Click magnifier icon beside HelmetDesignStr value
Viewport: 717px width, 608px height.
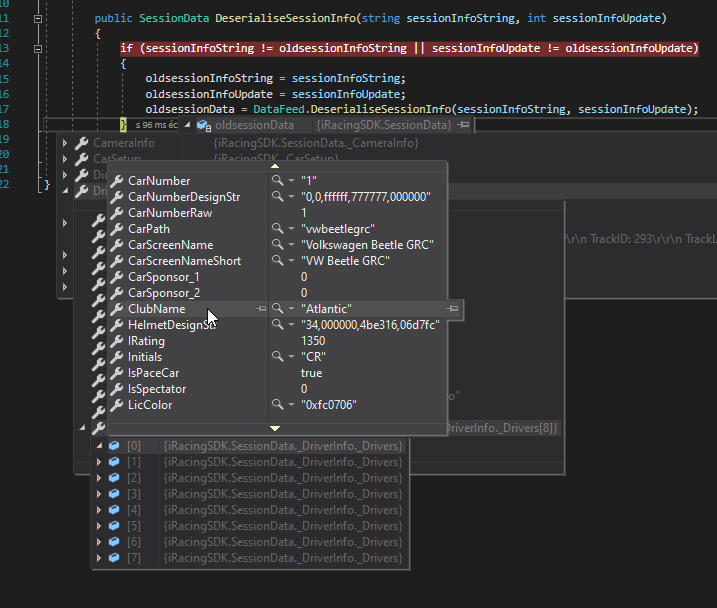(277, 324)
